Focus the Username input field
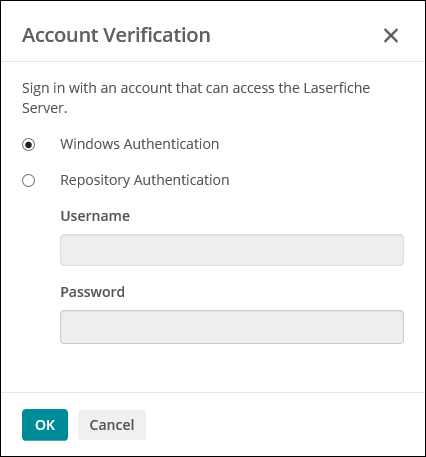The height and width of the screenshot is (457, 426). [x=232, y=250]
